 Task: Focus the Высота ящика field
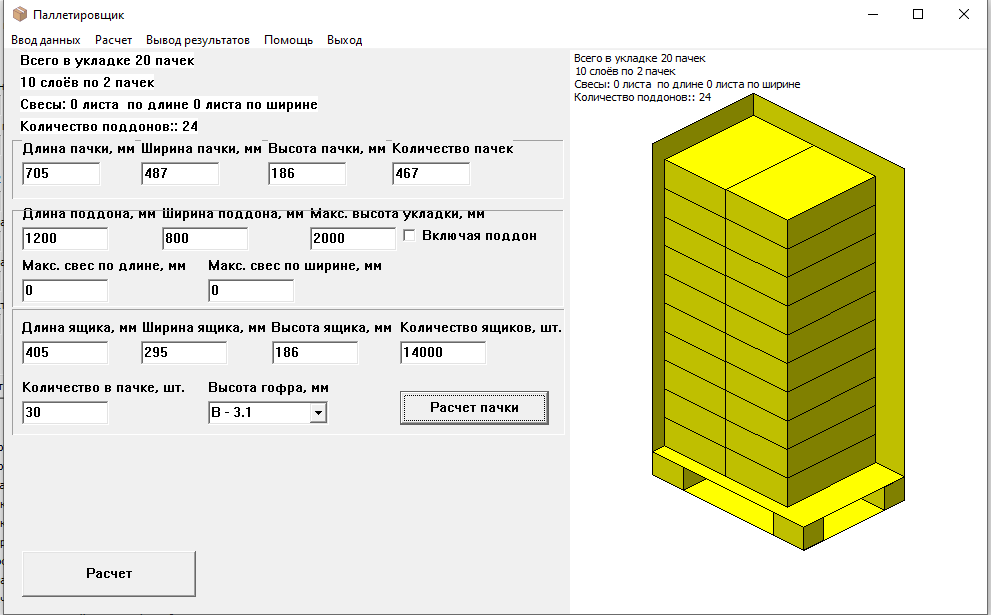coord(315,353)
